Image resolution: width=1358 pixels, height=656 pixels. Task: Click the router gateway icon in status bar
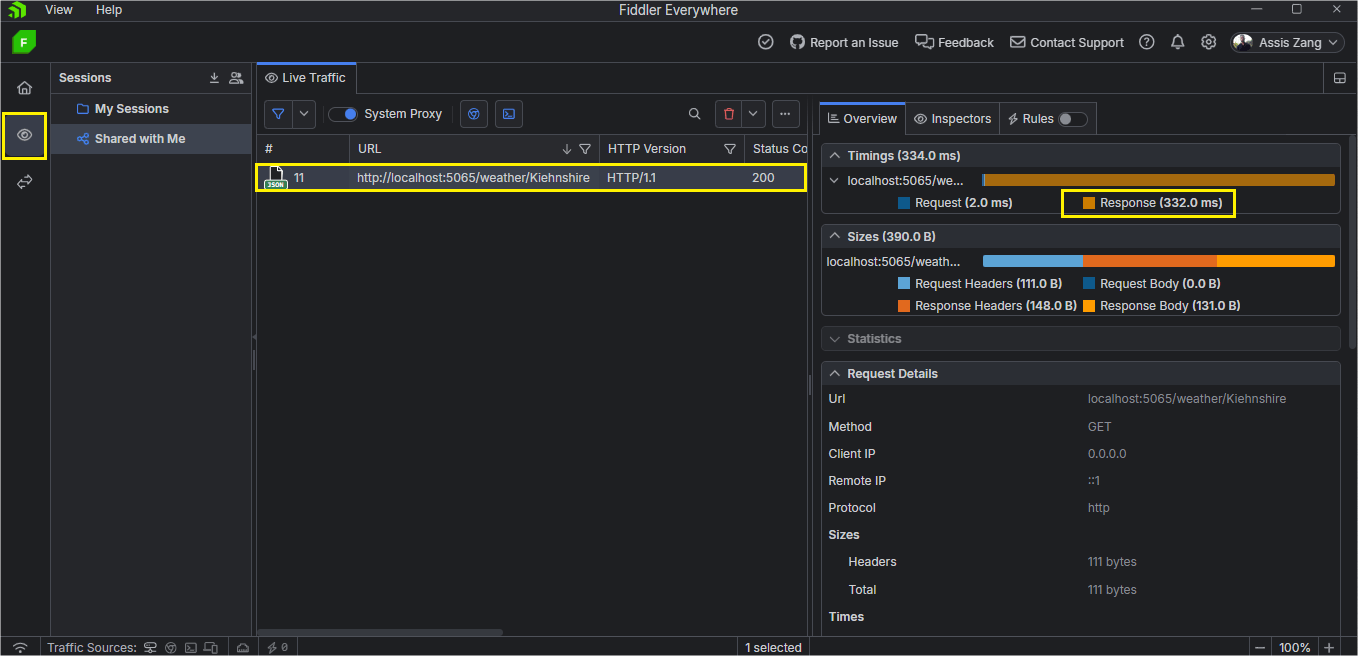coord(242,647)
